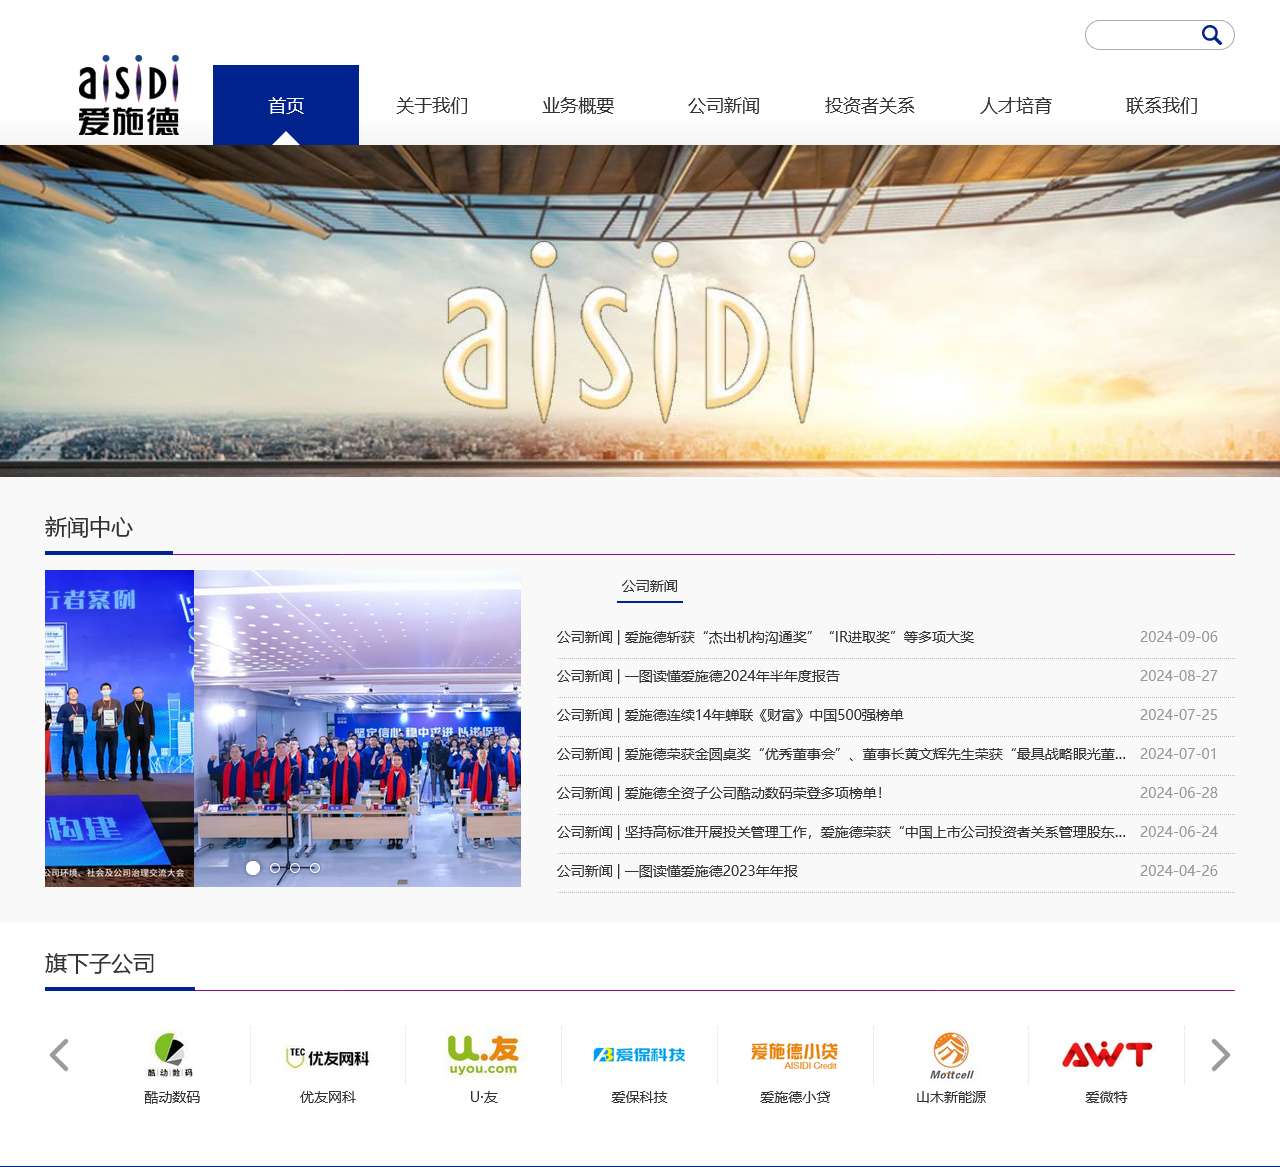Click the 优友网科 text label
The height and width of the screenshot is (1167, 1280).
[x=328, y=1097]
